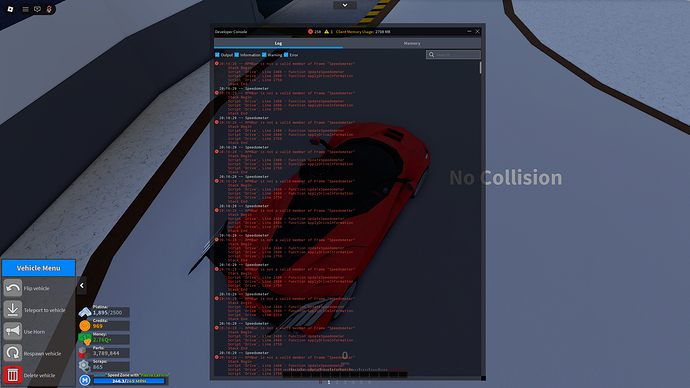Image resolution: width=690 pixels, height=388 pixels.
Task: Click the Use Horn label
Action: [34, 332]
